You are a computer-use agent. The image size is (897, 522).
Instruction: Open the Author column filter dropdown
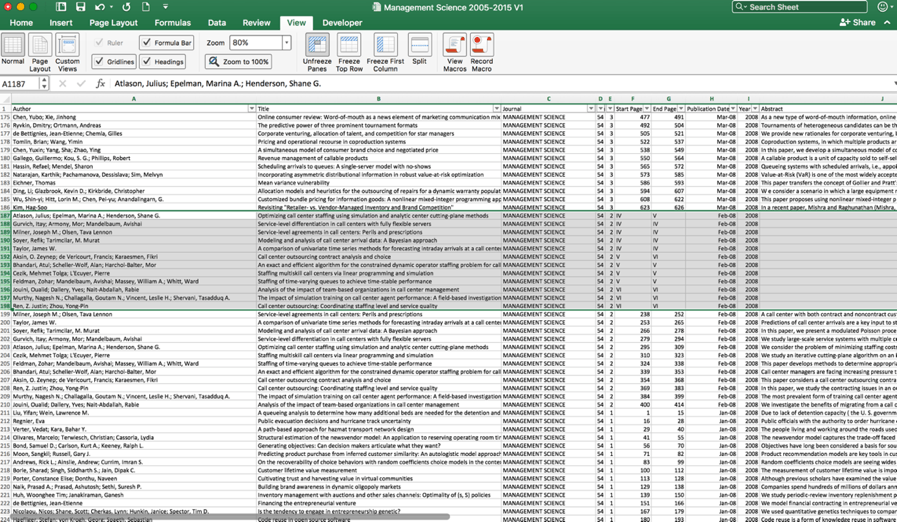[x=251, y=109]
